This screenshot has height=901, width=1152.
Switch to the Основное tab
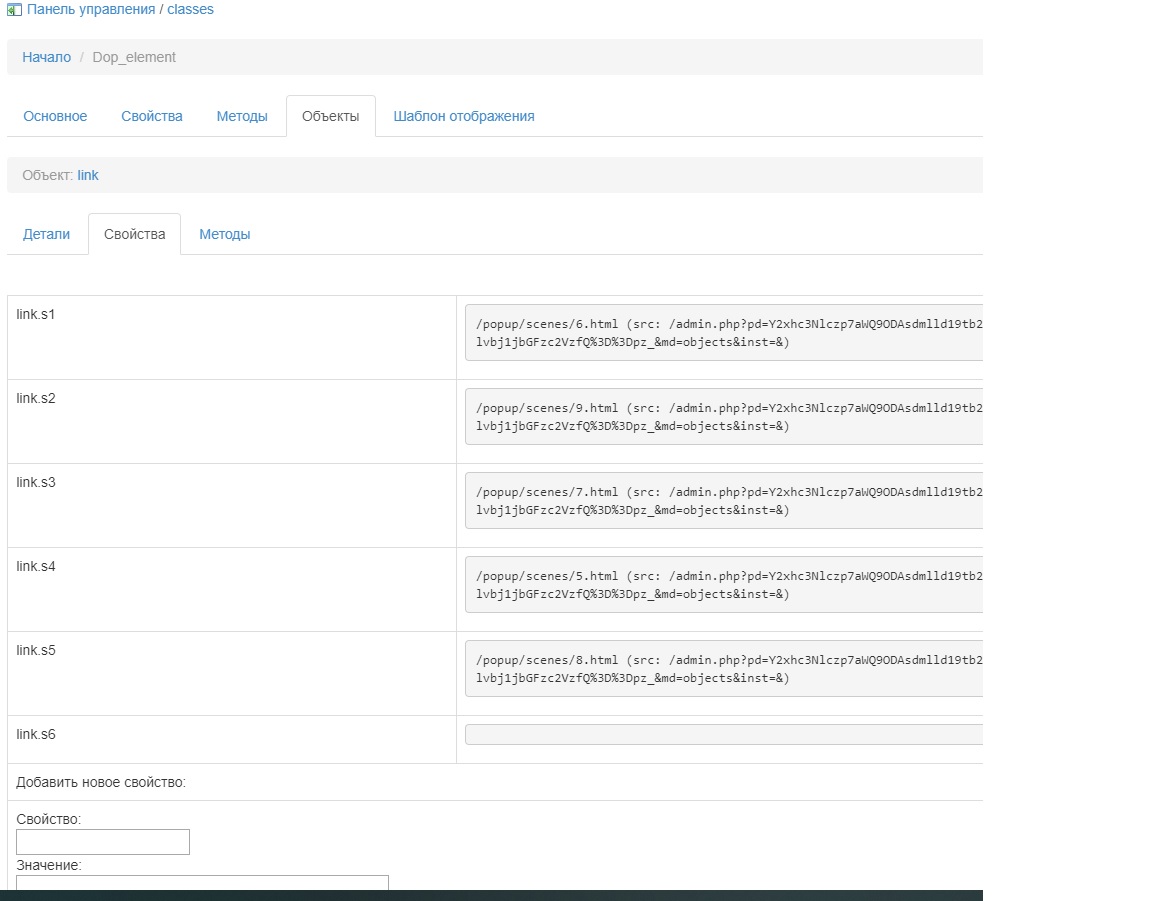[55, 116]
